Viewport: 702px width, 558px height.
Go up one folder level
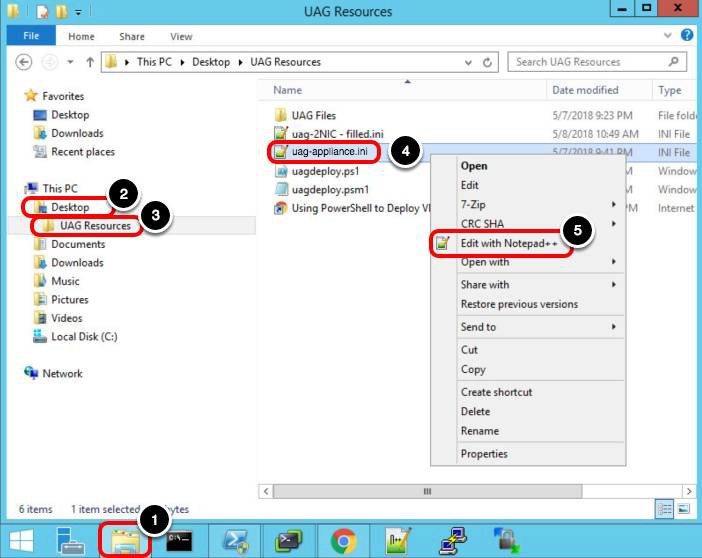(90, 62)
